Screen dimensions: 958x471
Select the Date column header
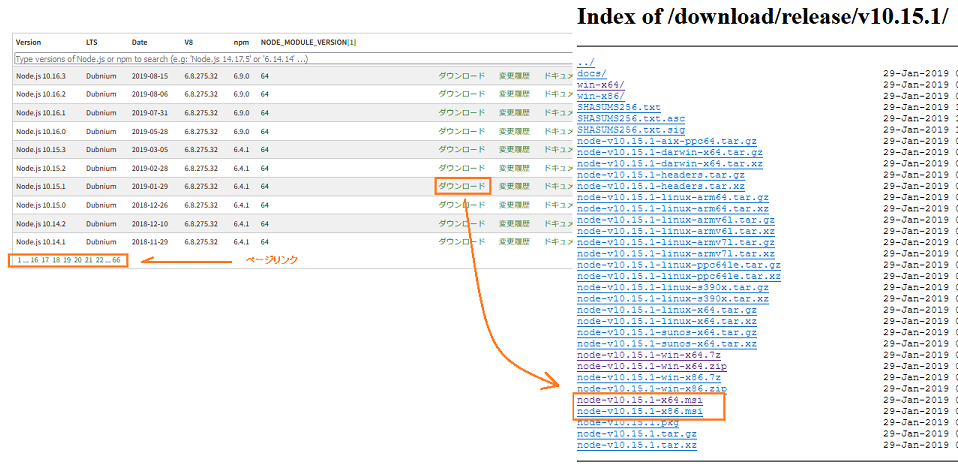coord(139,43)
